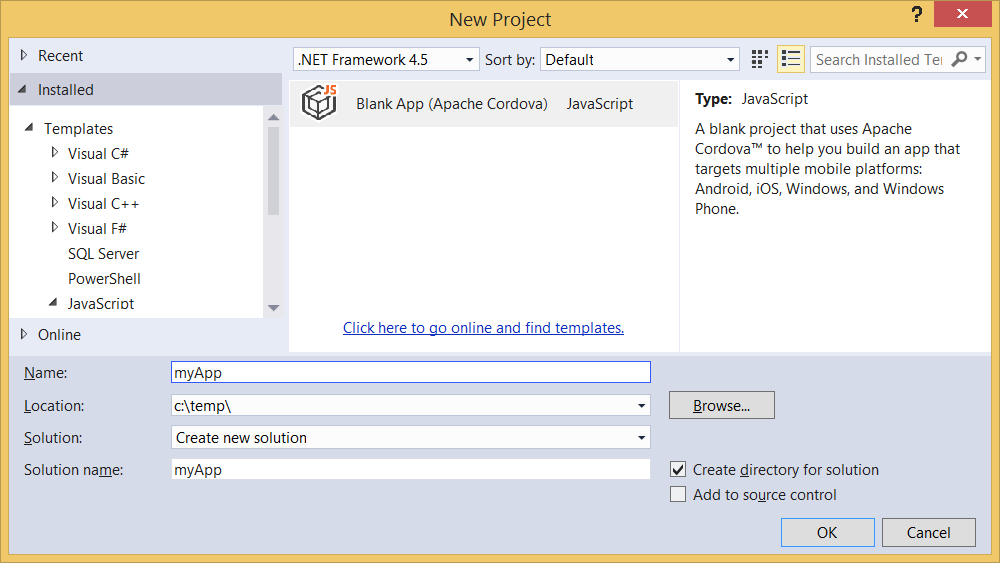Collapse the Templates tree node
1000x563 pixels.
pos(29,128)
